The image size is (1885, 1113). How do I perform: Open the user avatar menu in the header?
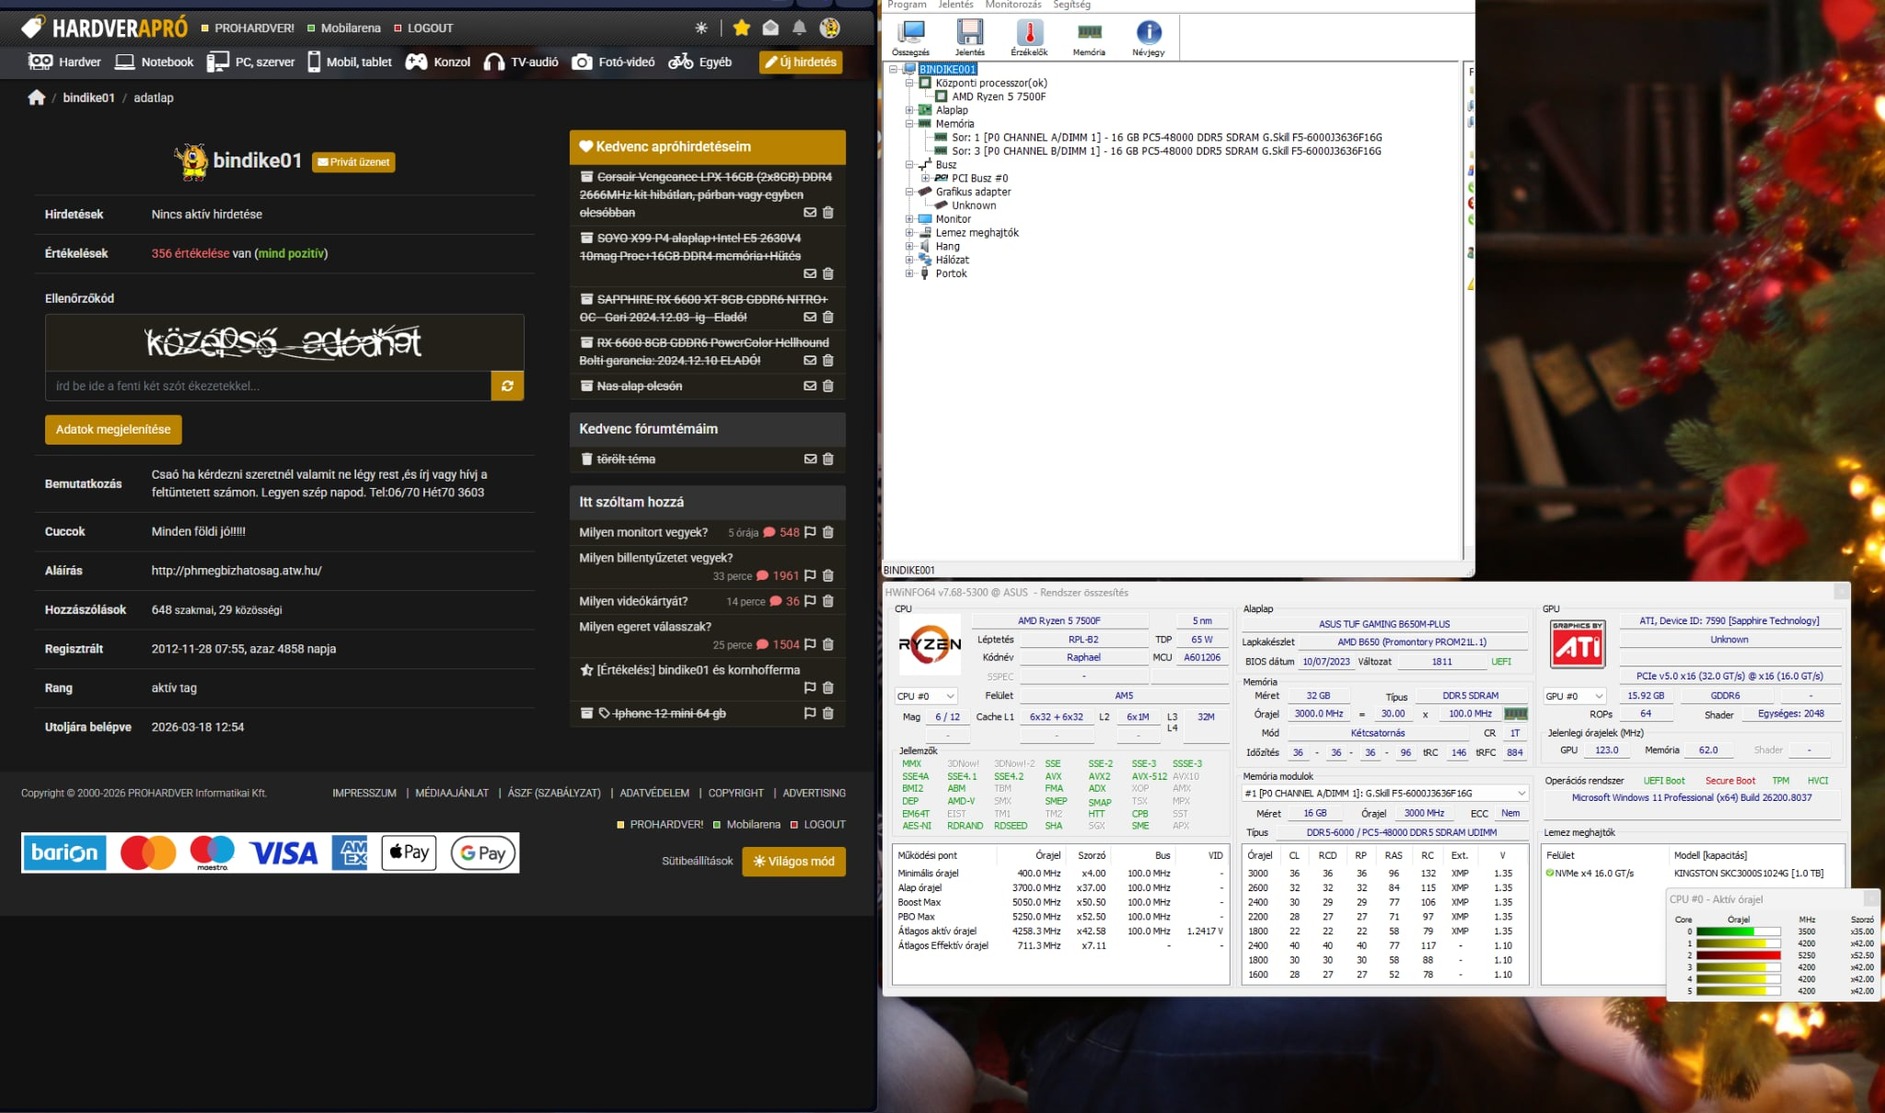click(x=829, y=28)
